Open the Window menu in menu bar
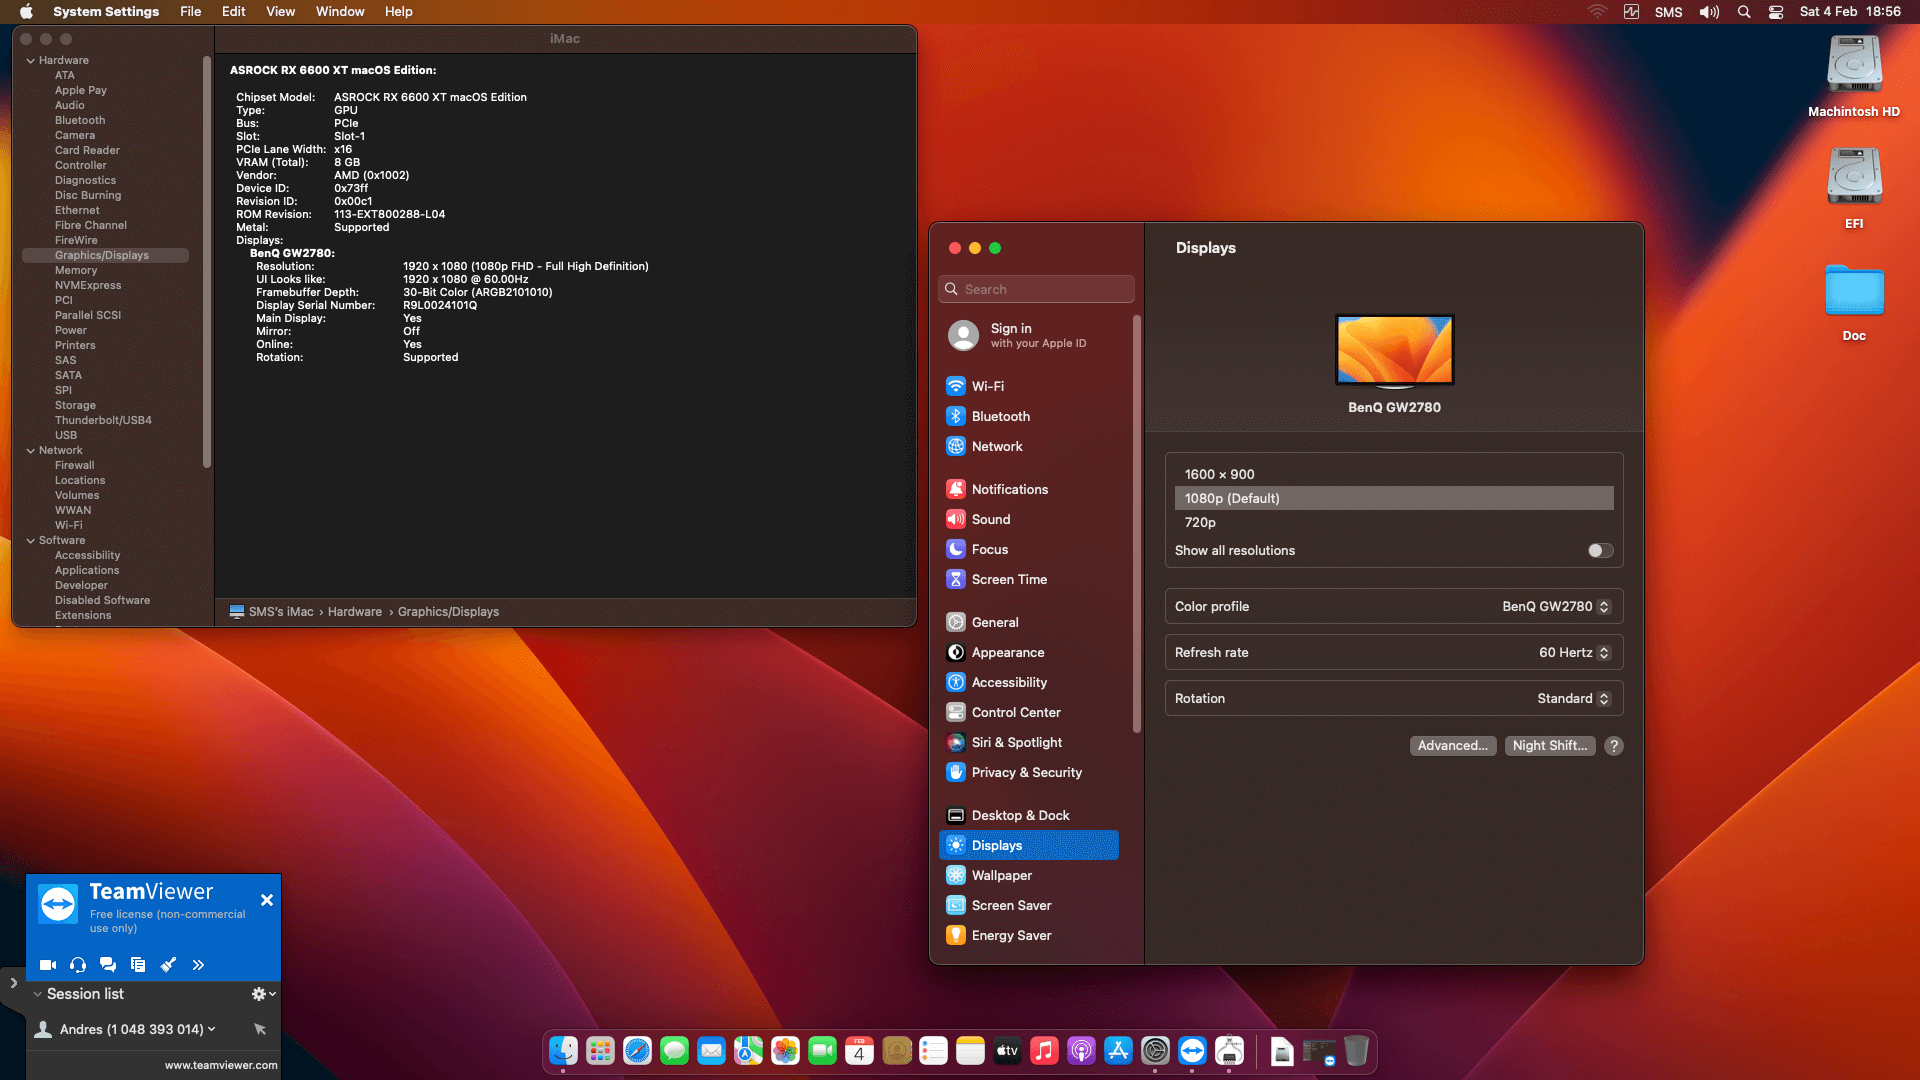The image size is (1920, 1080). [x=340, y=11]
